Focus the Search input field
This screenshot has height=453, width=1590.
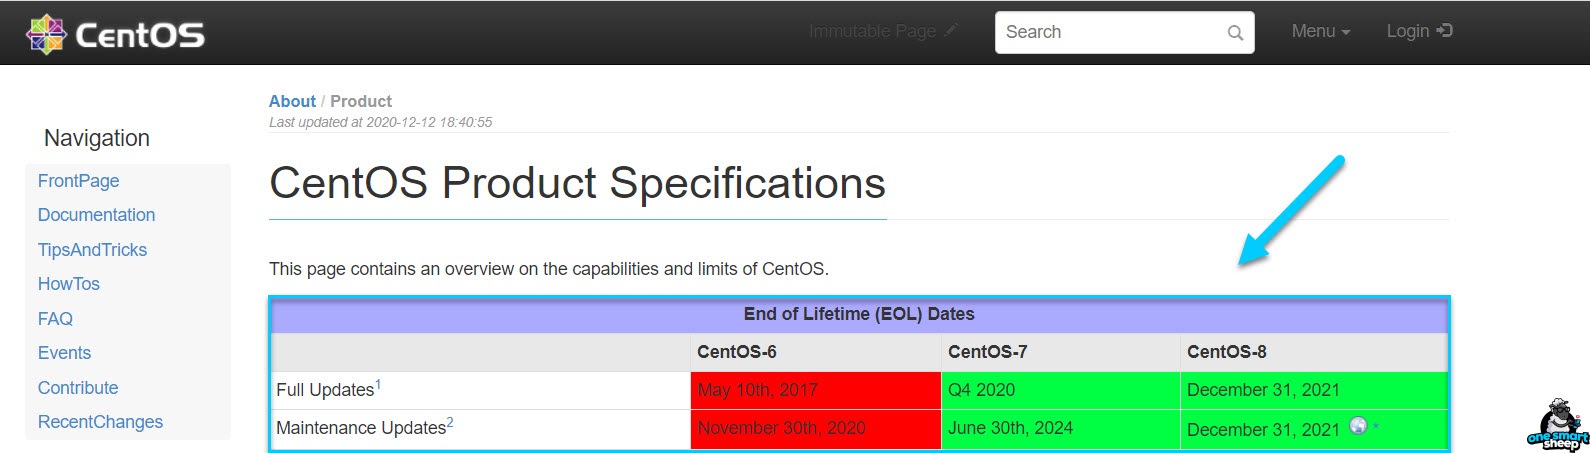click(1124, 32)
